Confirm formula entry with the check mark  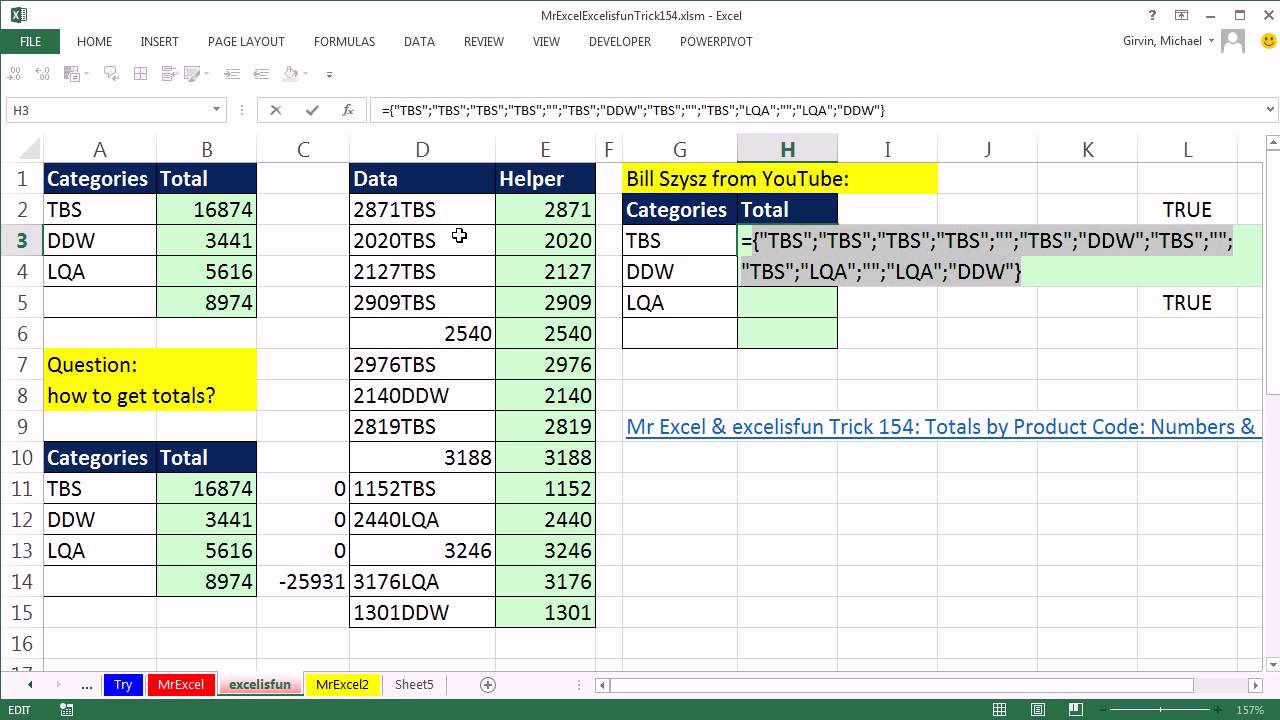click(312, 110)
